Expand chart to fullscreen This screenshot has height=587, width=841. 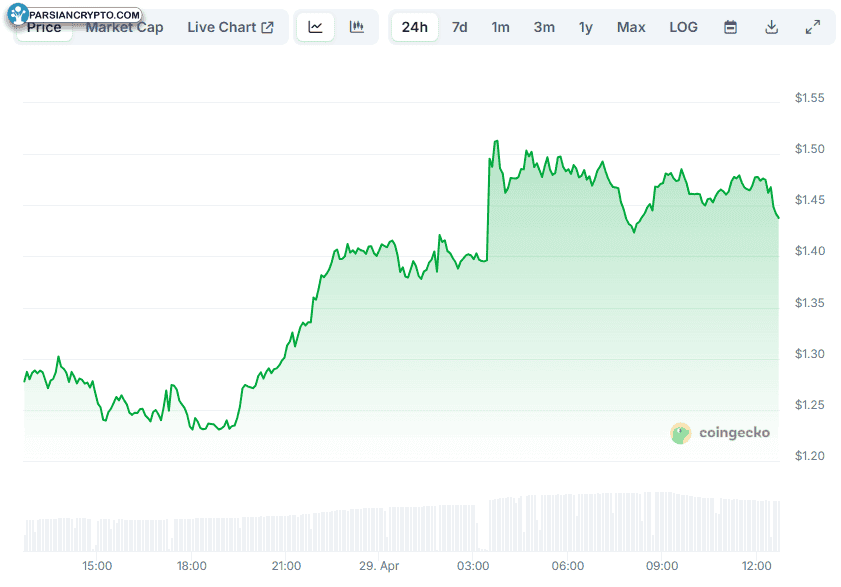[x=813, y=27]
